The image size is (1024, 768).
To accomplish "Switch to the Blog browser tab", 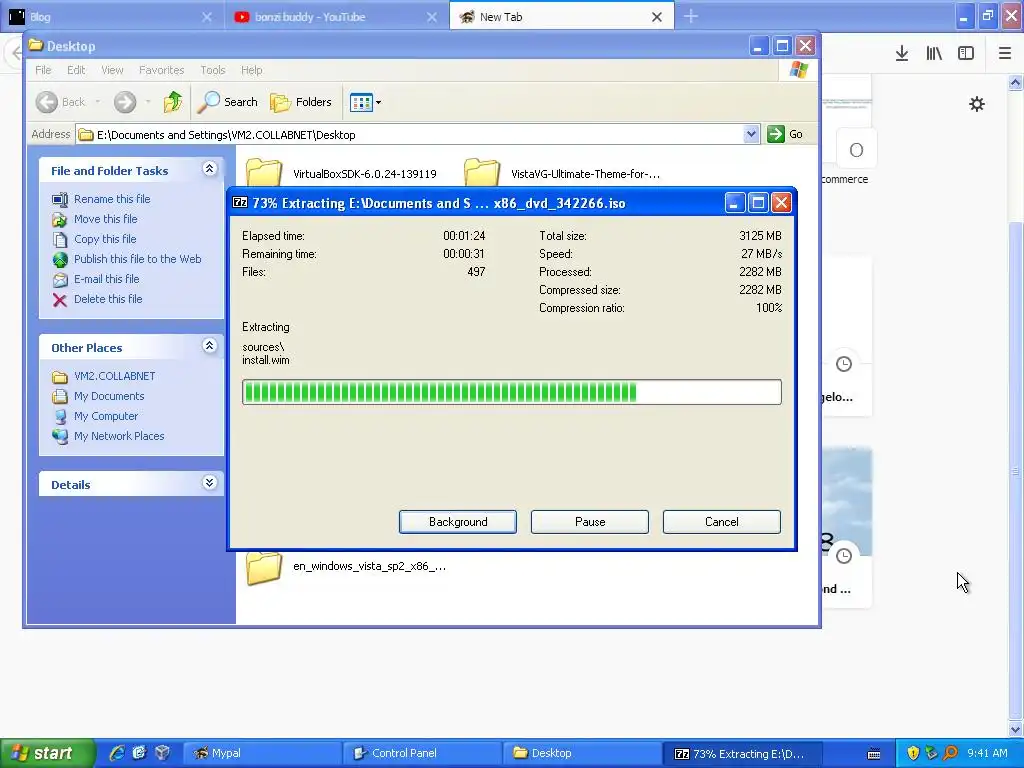I will pyautogui.click(x=112, y=17).
